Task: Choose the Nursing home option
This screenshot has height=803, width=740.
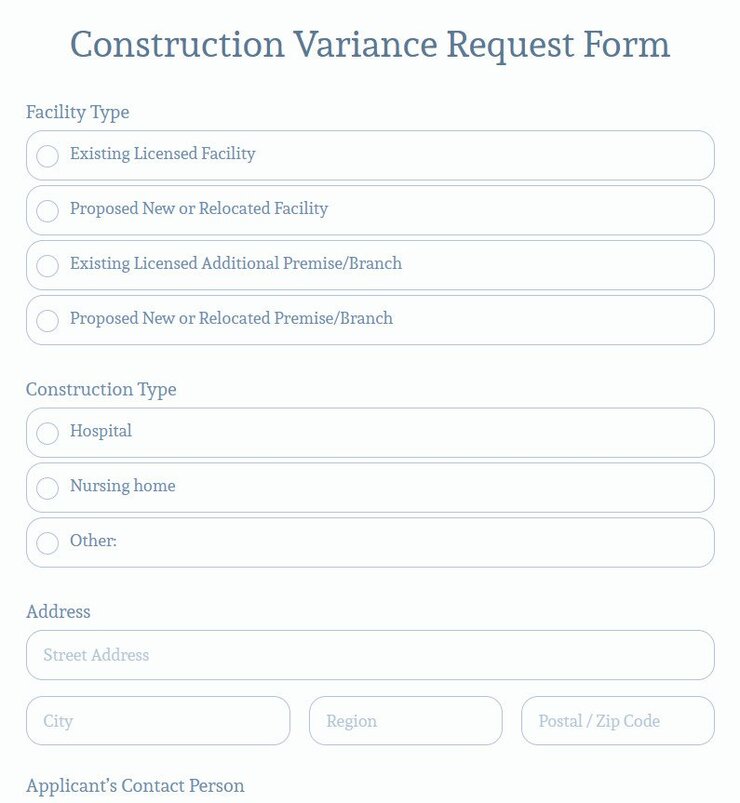Action: coord(47,488)
